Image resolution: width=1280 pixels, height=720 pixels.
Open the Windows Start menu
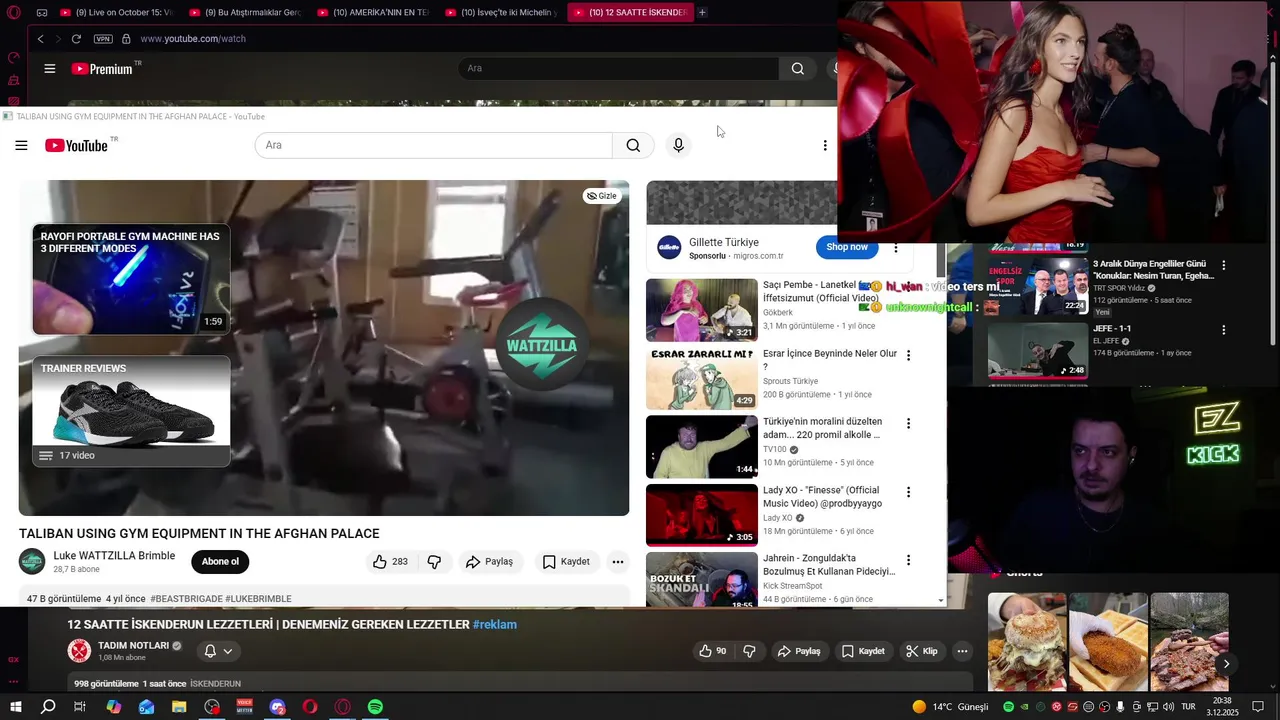[x=16, y=707]
